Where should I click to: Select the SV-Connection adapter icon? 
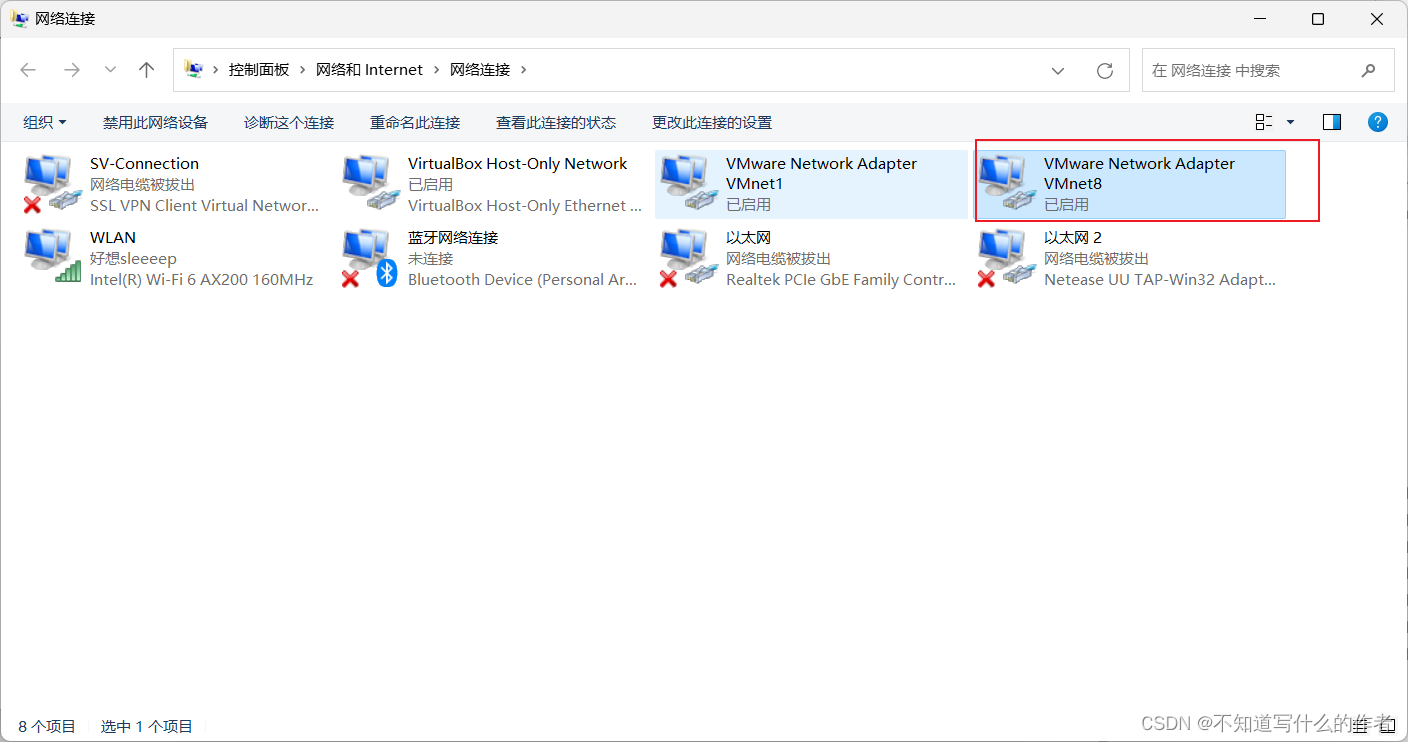(52, 183)
